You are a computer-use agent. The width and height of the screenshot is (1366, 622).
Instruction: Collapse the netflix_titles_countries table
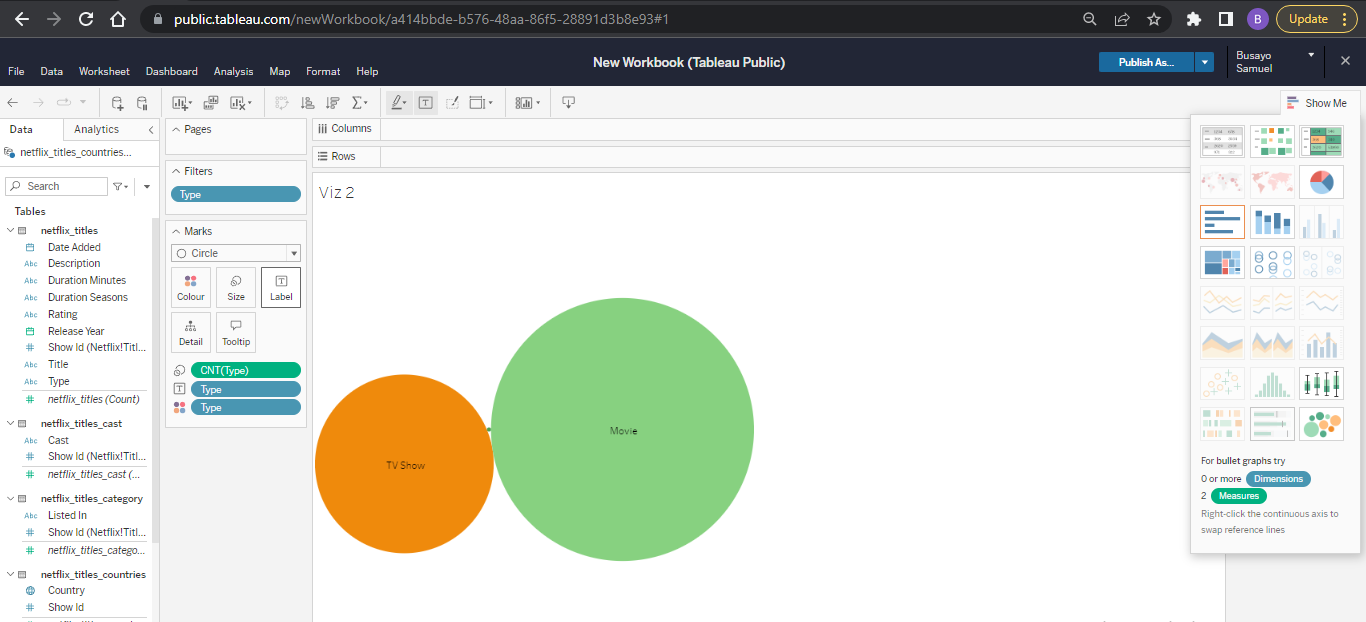(x=9, y=575)
